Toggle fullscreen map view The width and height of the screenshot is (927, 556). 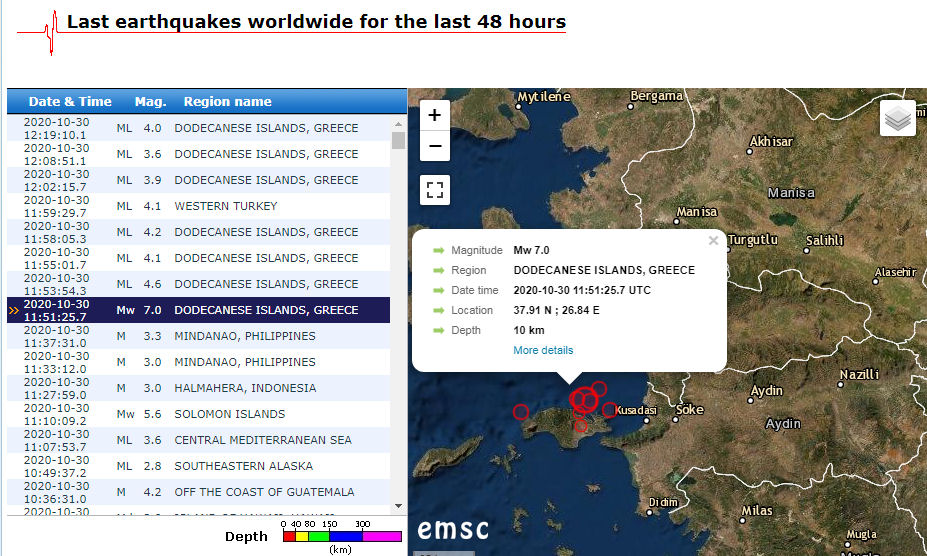point(435,190)
